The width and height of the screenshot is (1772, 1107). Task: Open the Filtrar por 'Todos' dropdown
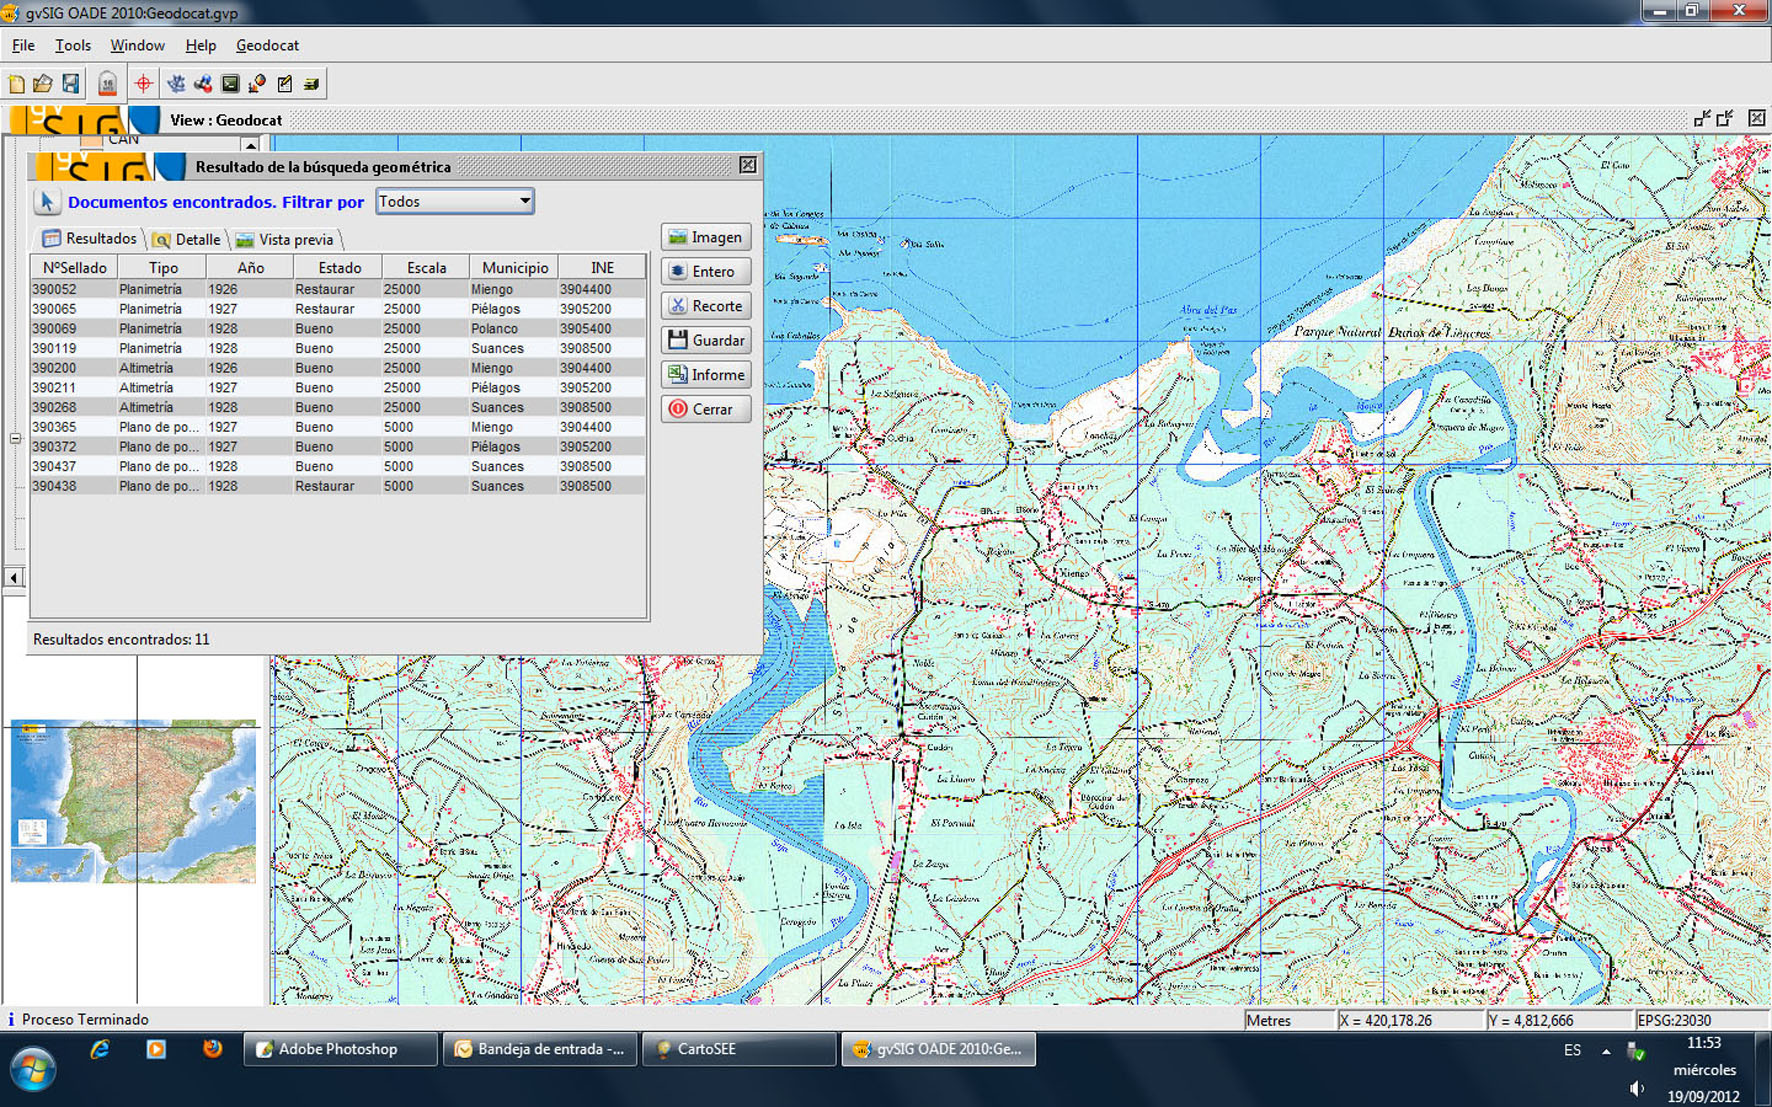455,201
